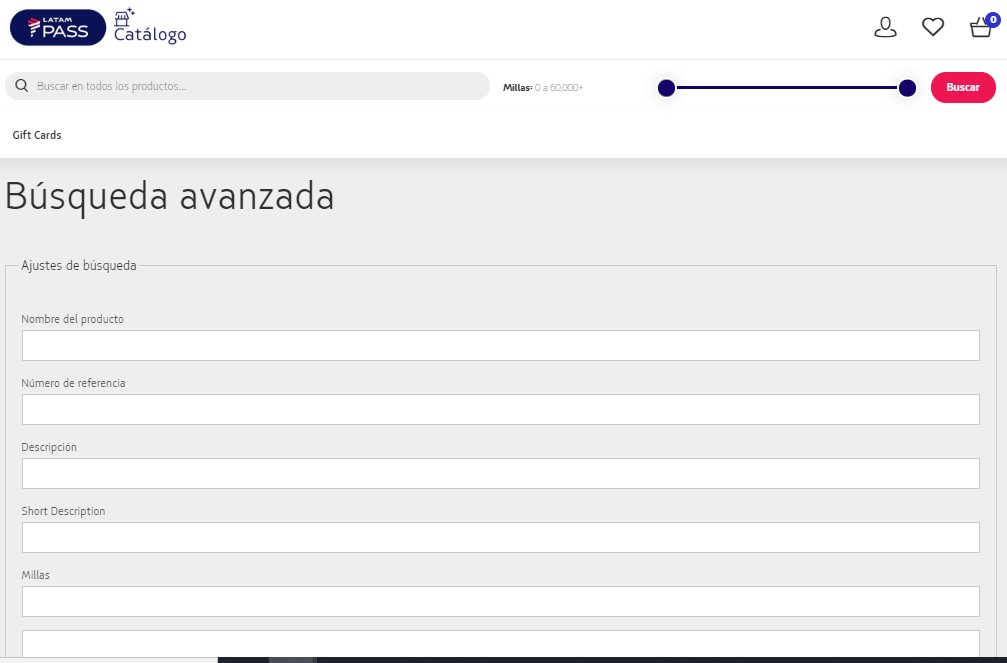Focus the Descripción input field

point(500,473)
